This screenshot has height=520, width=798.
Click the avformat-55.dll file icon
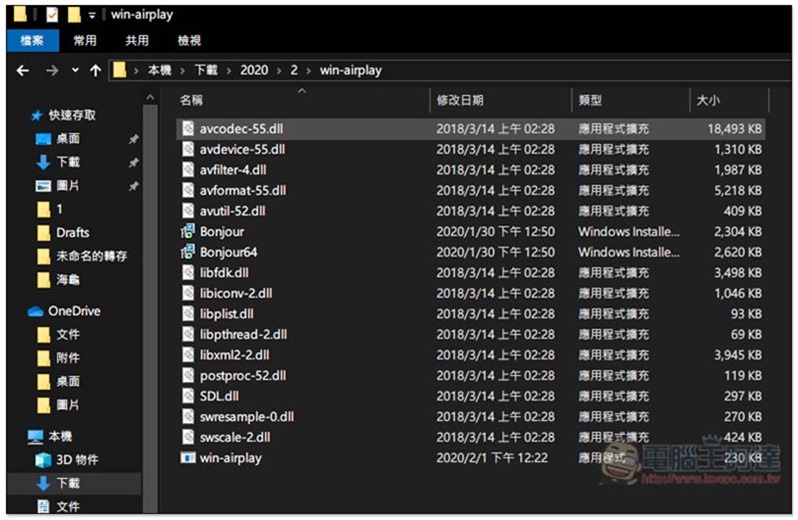(x=188, y=190)
